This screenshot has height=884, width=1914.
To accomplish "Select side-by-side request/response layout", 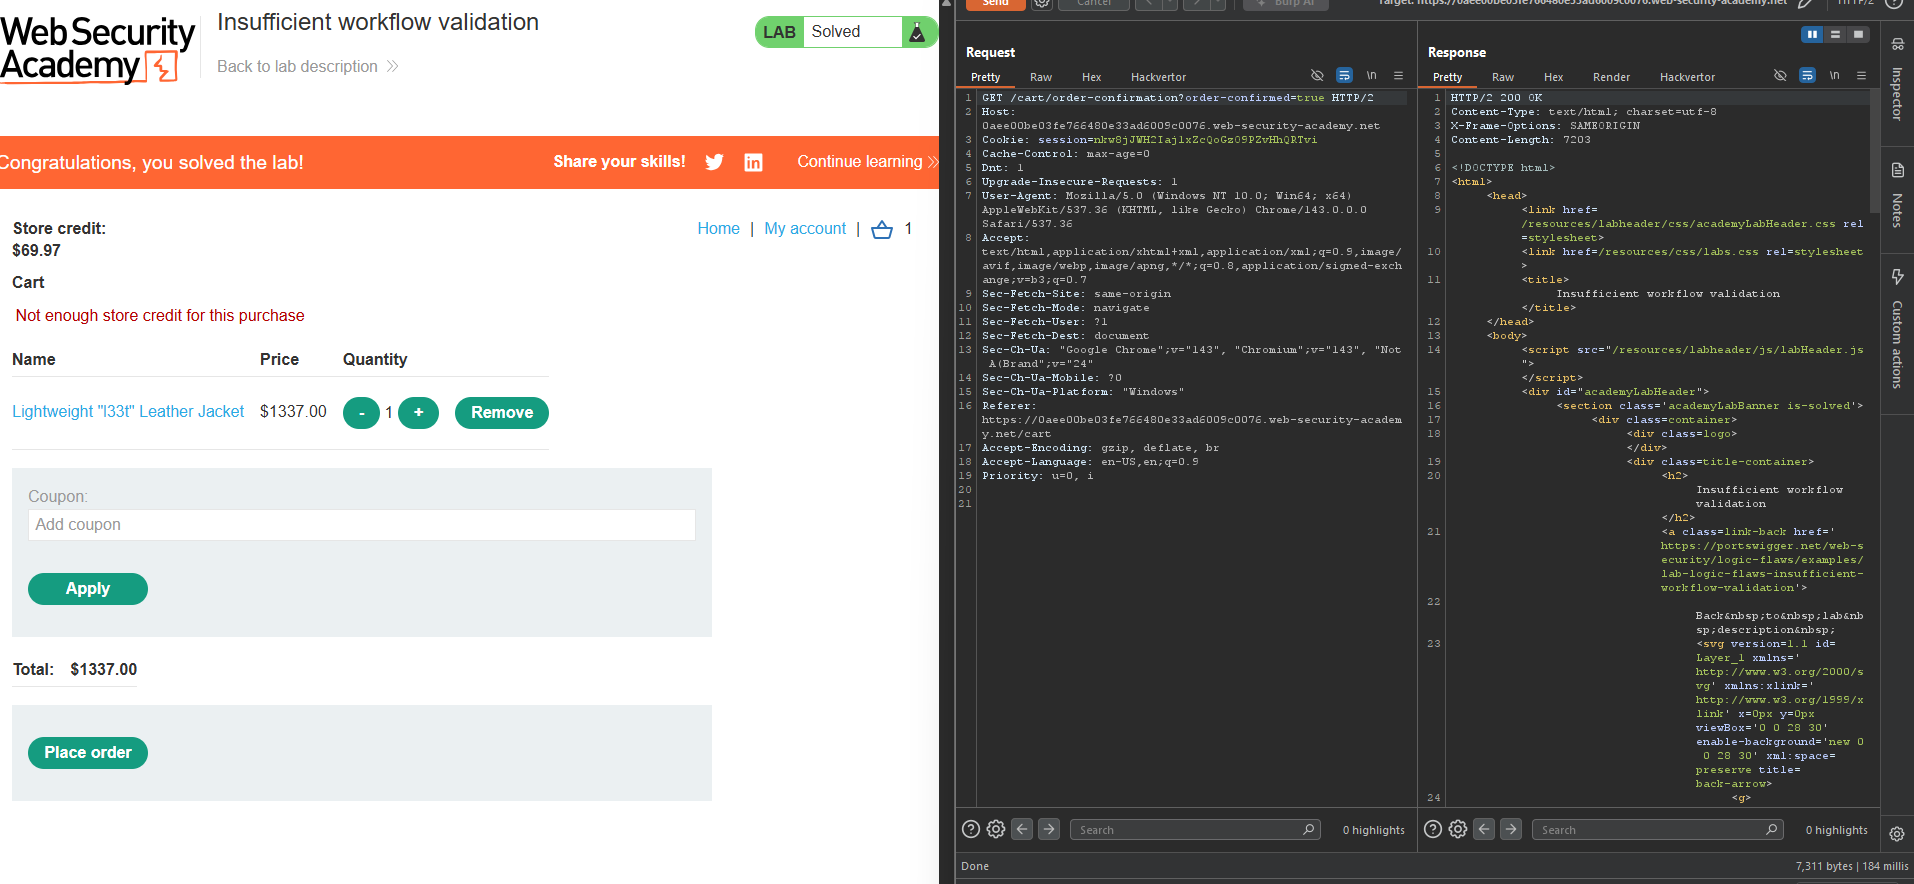I will pos(1812,34).
